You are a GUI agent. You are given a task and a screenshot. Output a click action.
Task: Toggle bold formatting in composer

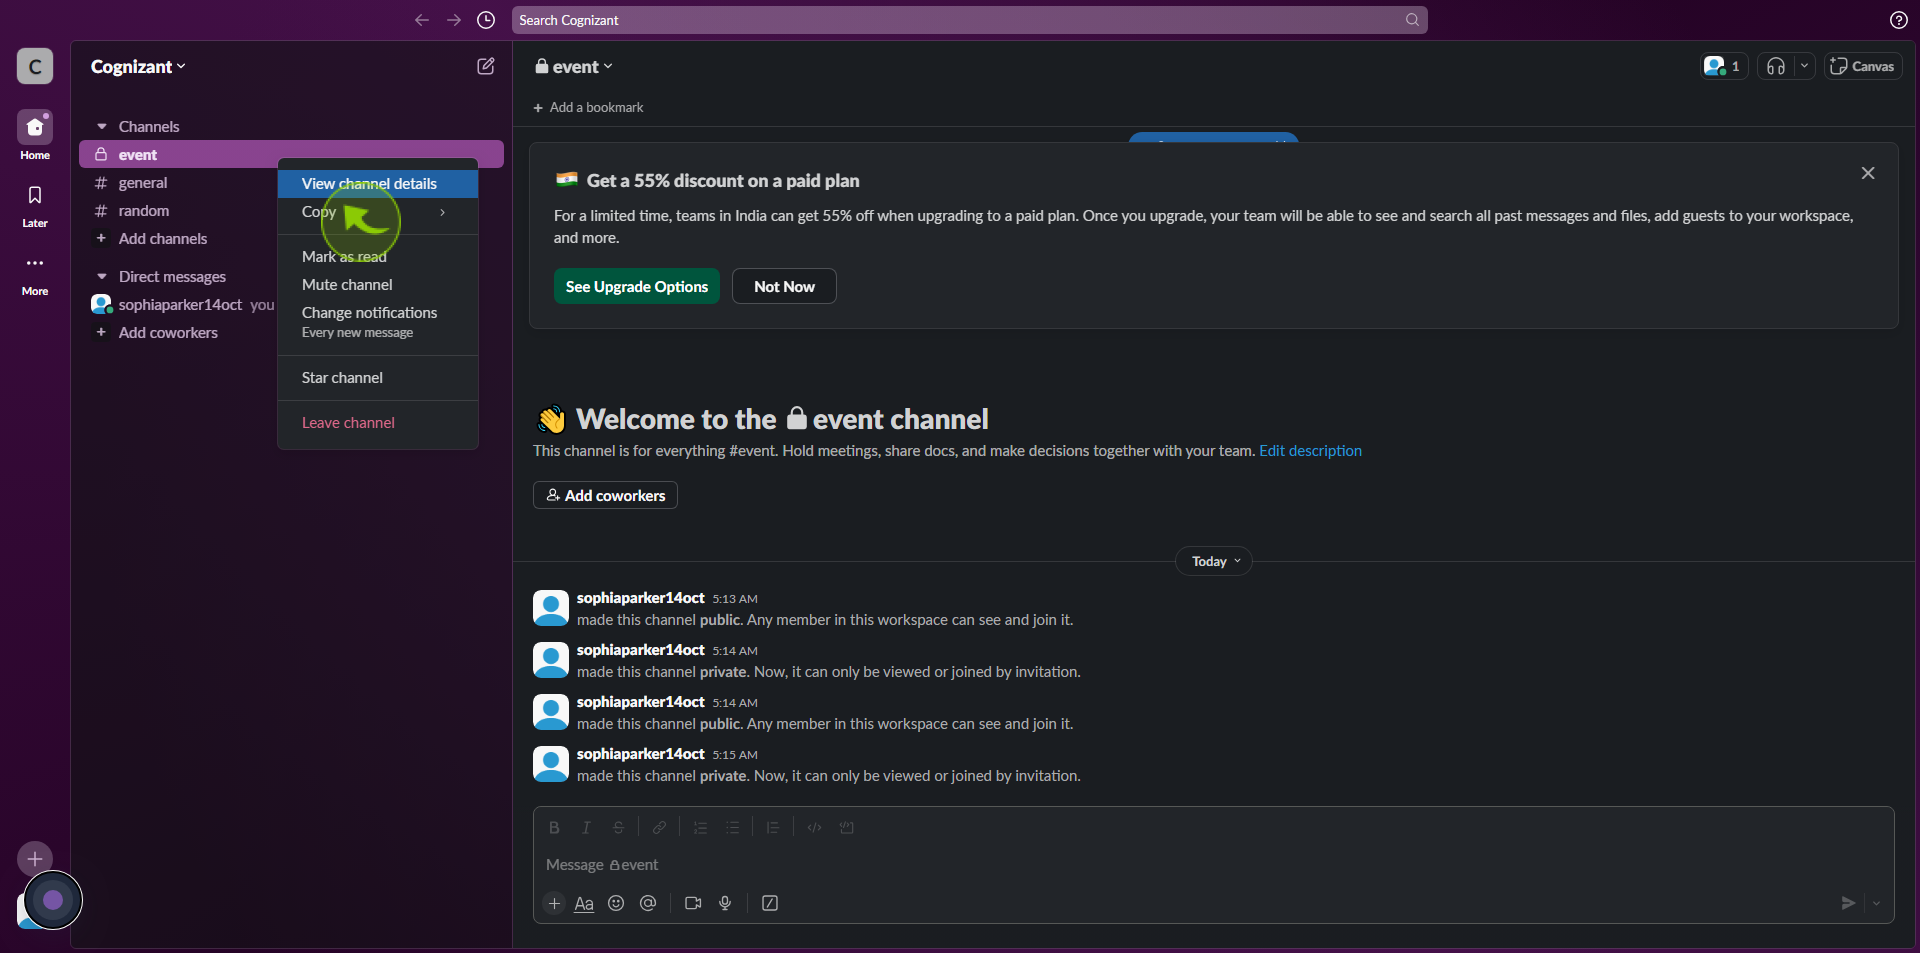(x=554, y=827)
